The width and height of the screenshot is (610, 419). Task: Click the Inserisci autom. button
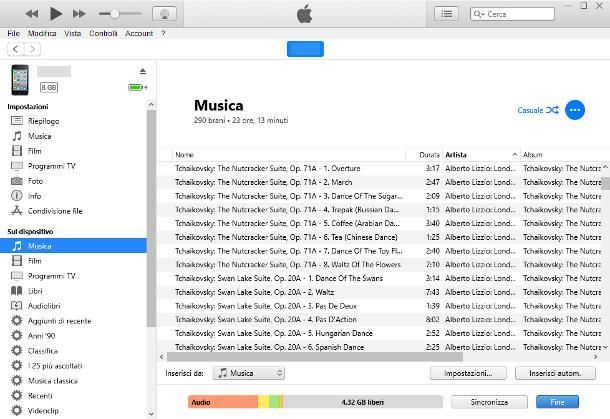point(555,373)
